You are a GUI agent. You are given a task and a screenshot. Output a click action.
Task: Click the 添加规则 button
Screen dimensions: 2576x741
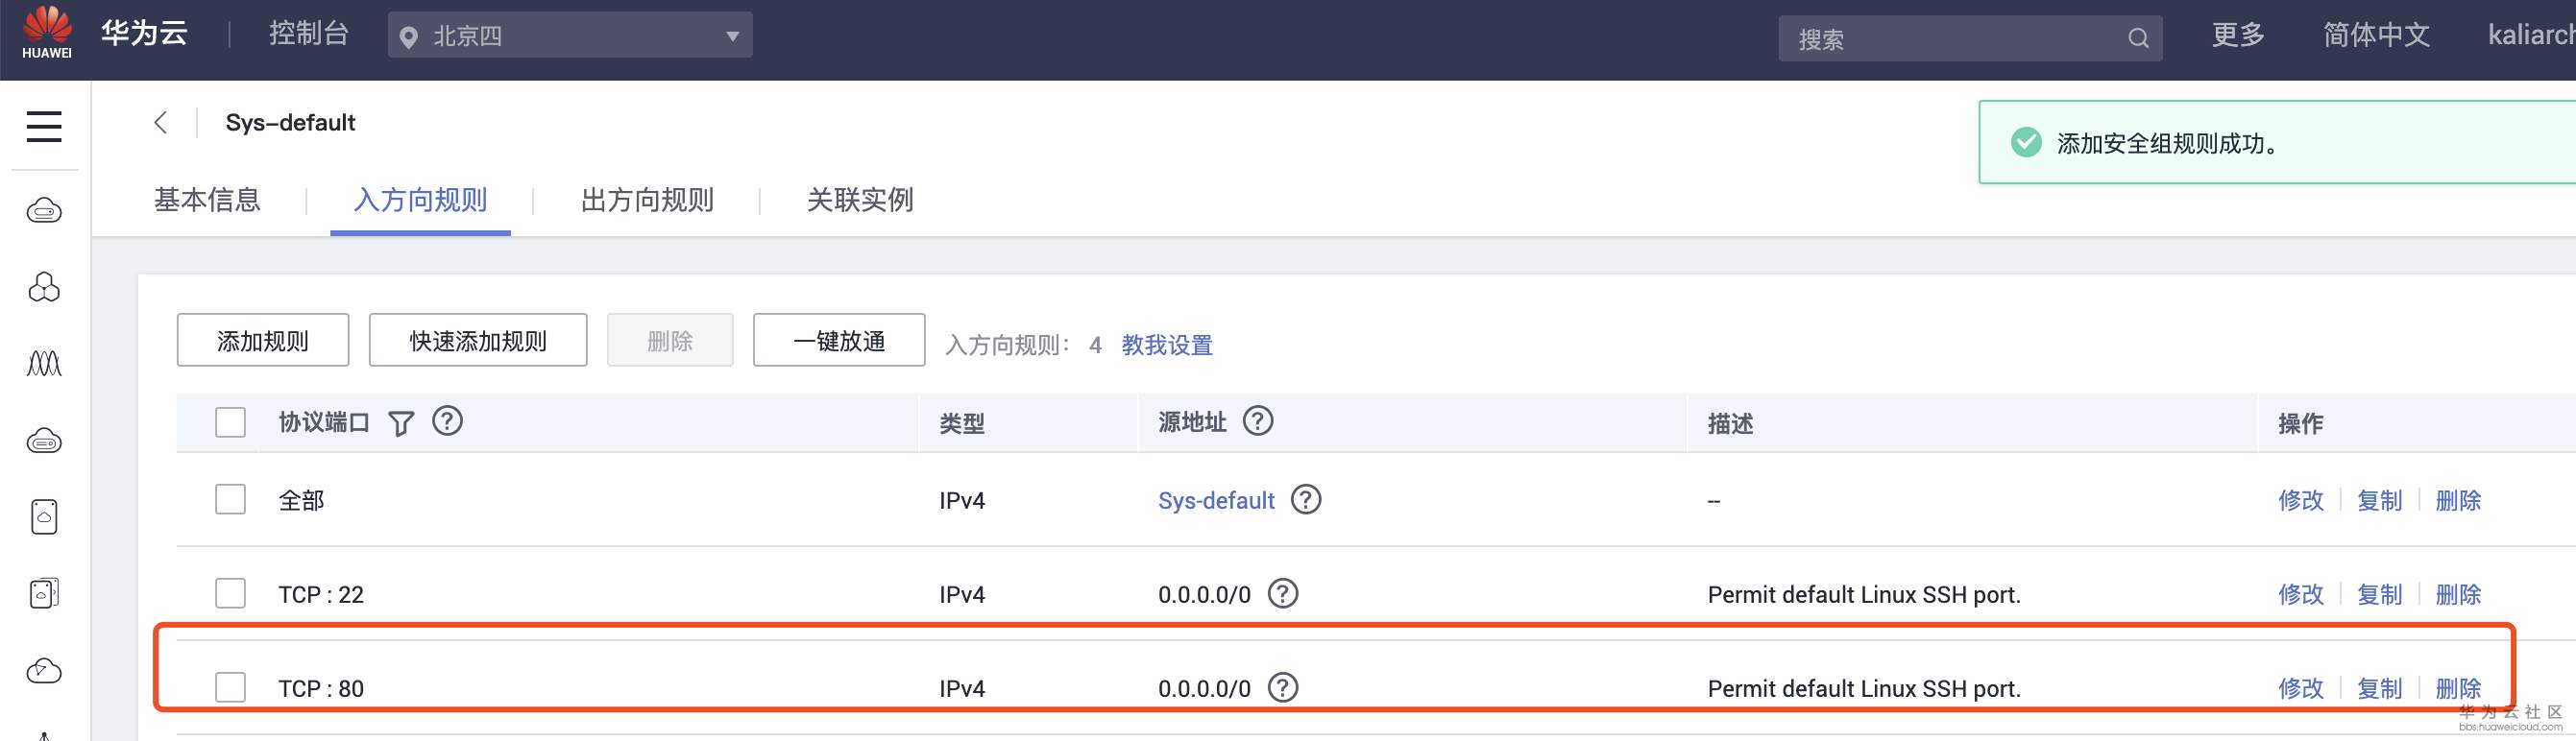pos(263,341)
